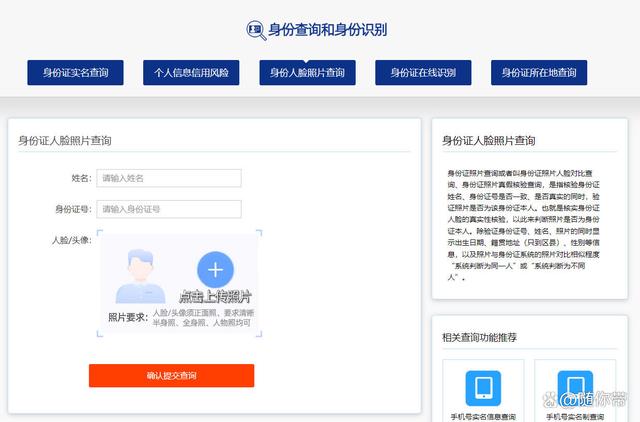Click the 身份查询和身份识别 page title
This screenshot has height=422, width=640.
[328, 30]
